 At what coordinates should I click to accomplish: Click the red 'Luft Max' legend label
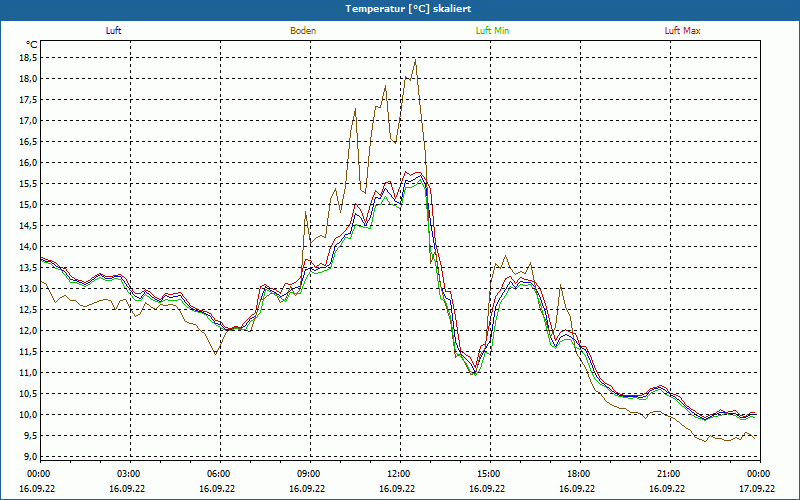tap(682, 31)
